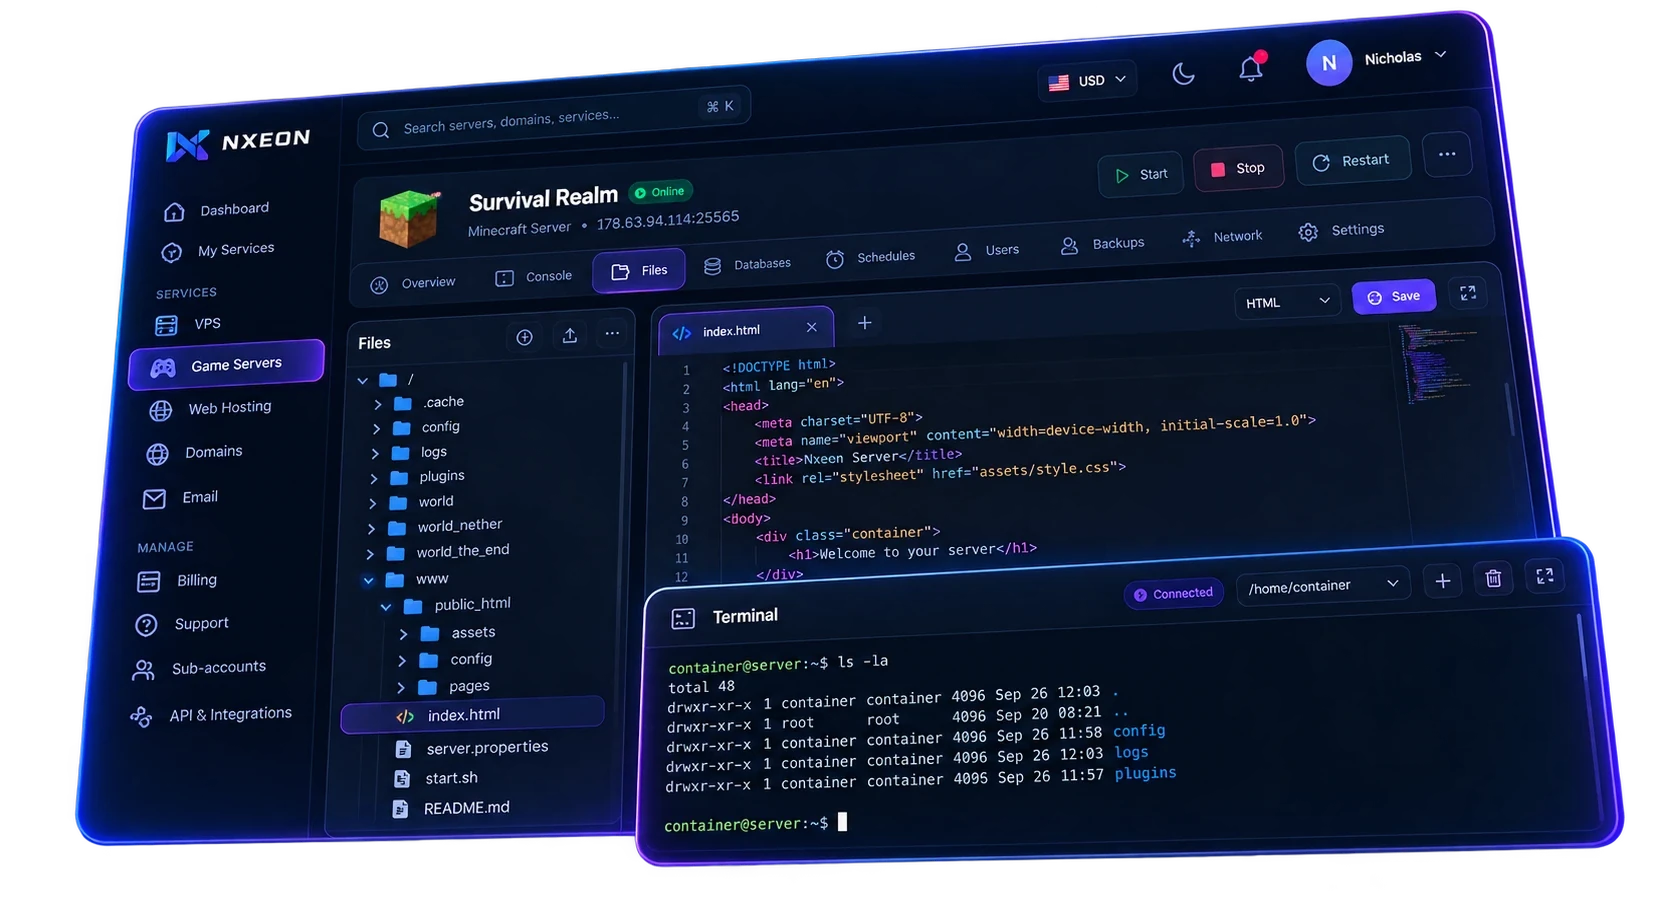Screen dimensions: 1654x898
Task: Open the Users tab
Action: [986, 251]
